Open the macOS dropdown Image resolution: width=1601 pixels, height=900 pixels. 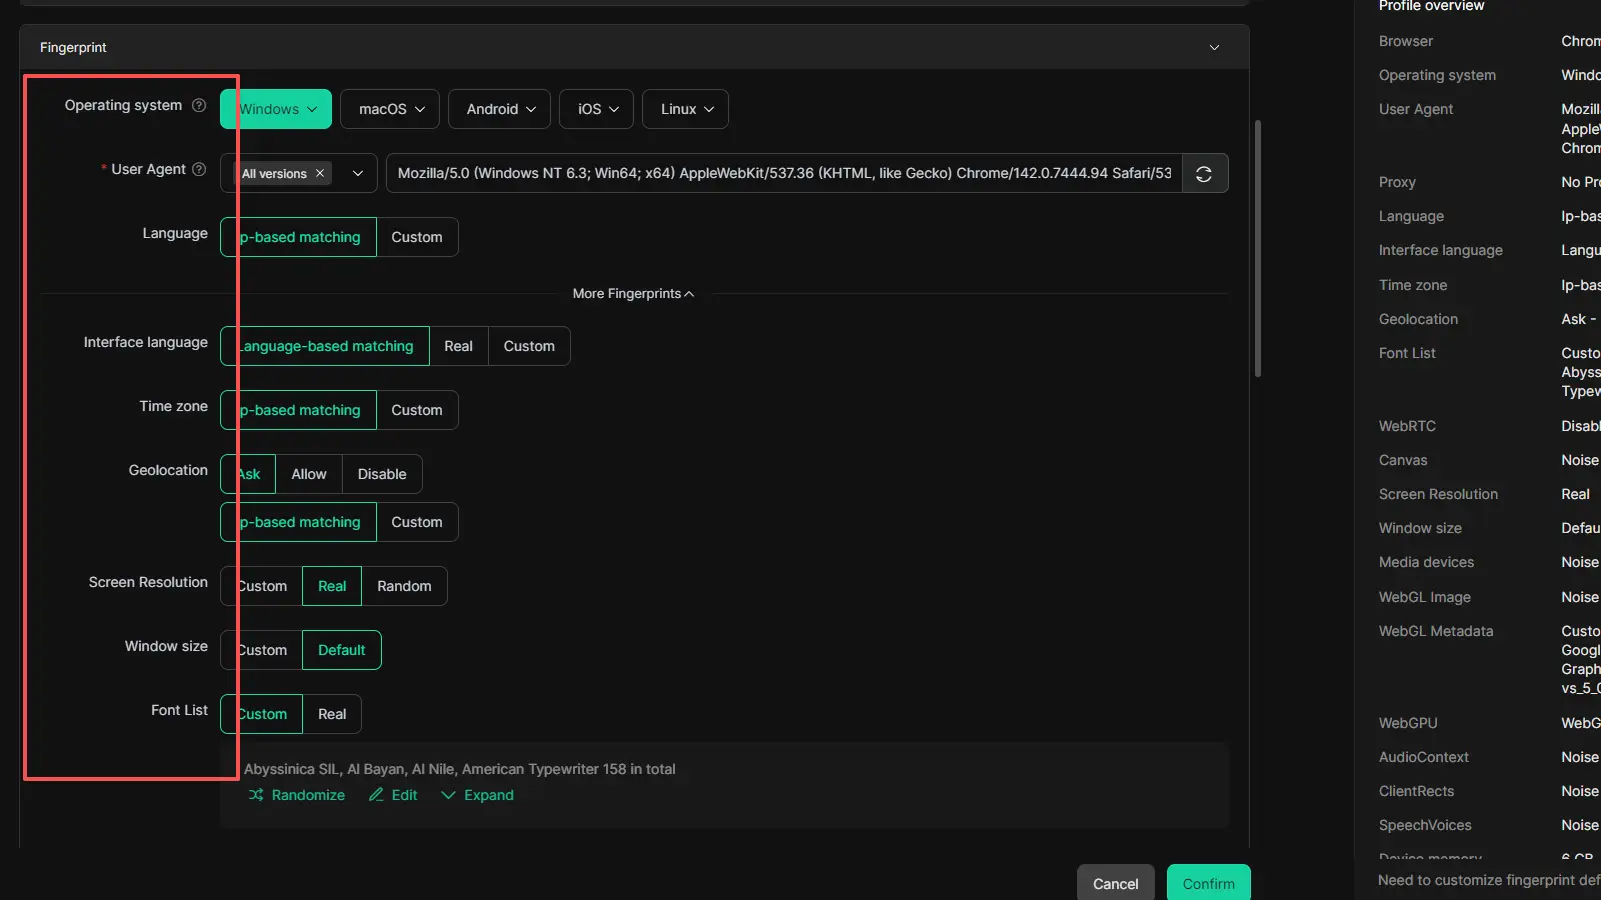pyautogui.click(x=391, y=109)
